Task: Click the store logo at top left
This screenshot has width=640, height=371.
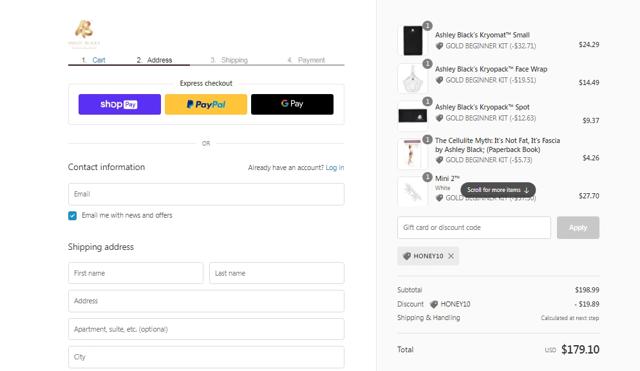Action: click(x=84, y=33)
